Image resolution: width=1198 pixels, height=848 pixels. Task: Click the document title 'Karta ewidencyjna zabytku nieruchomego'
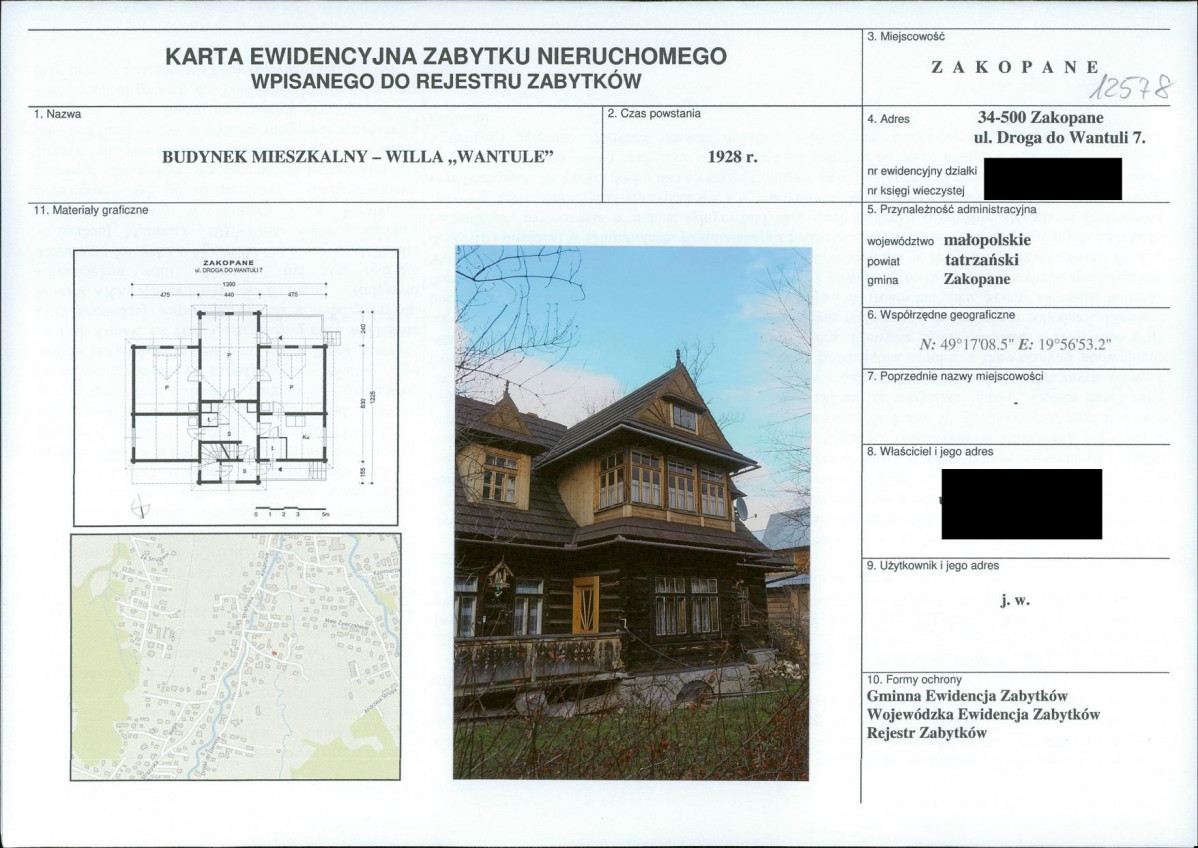[445, 56]
